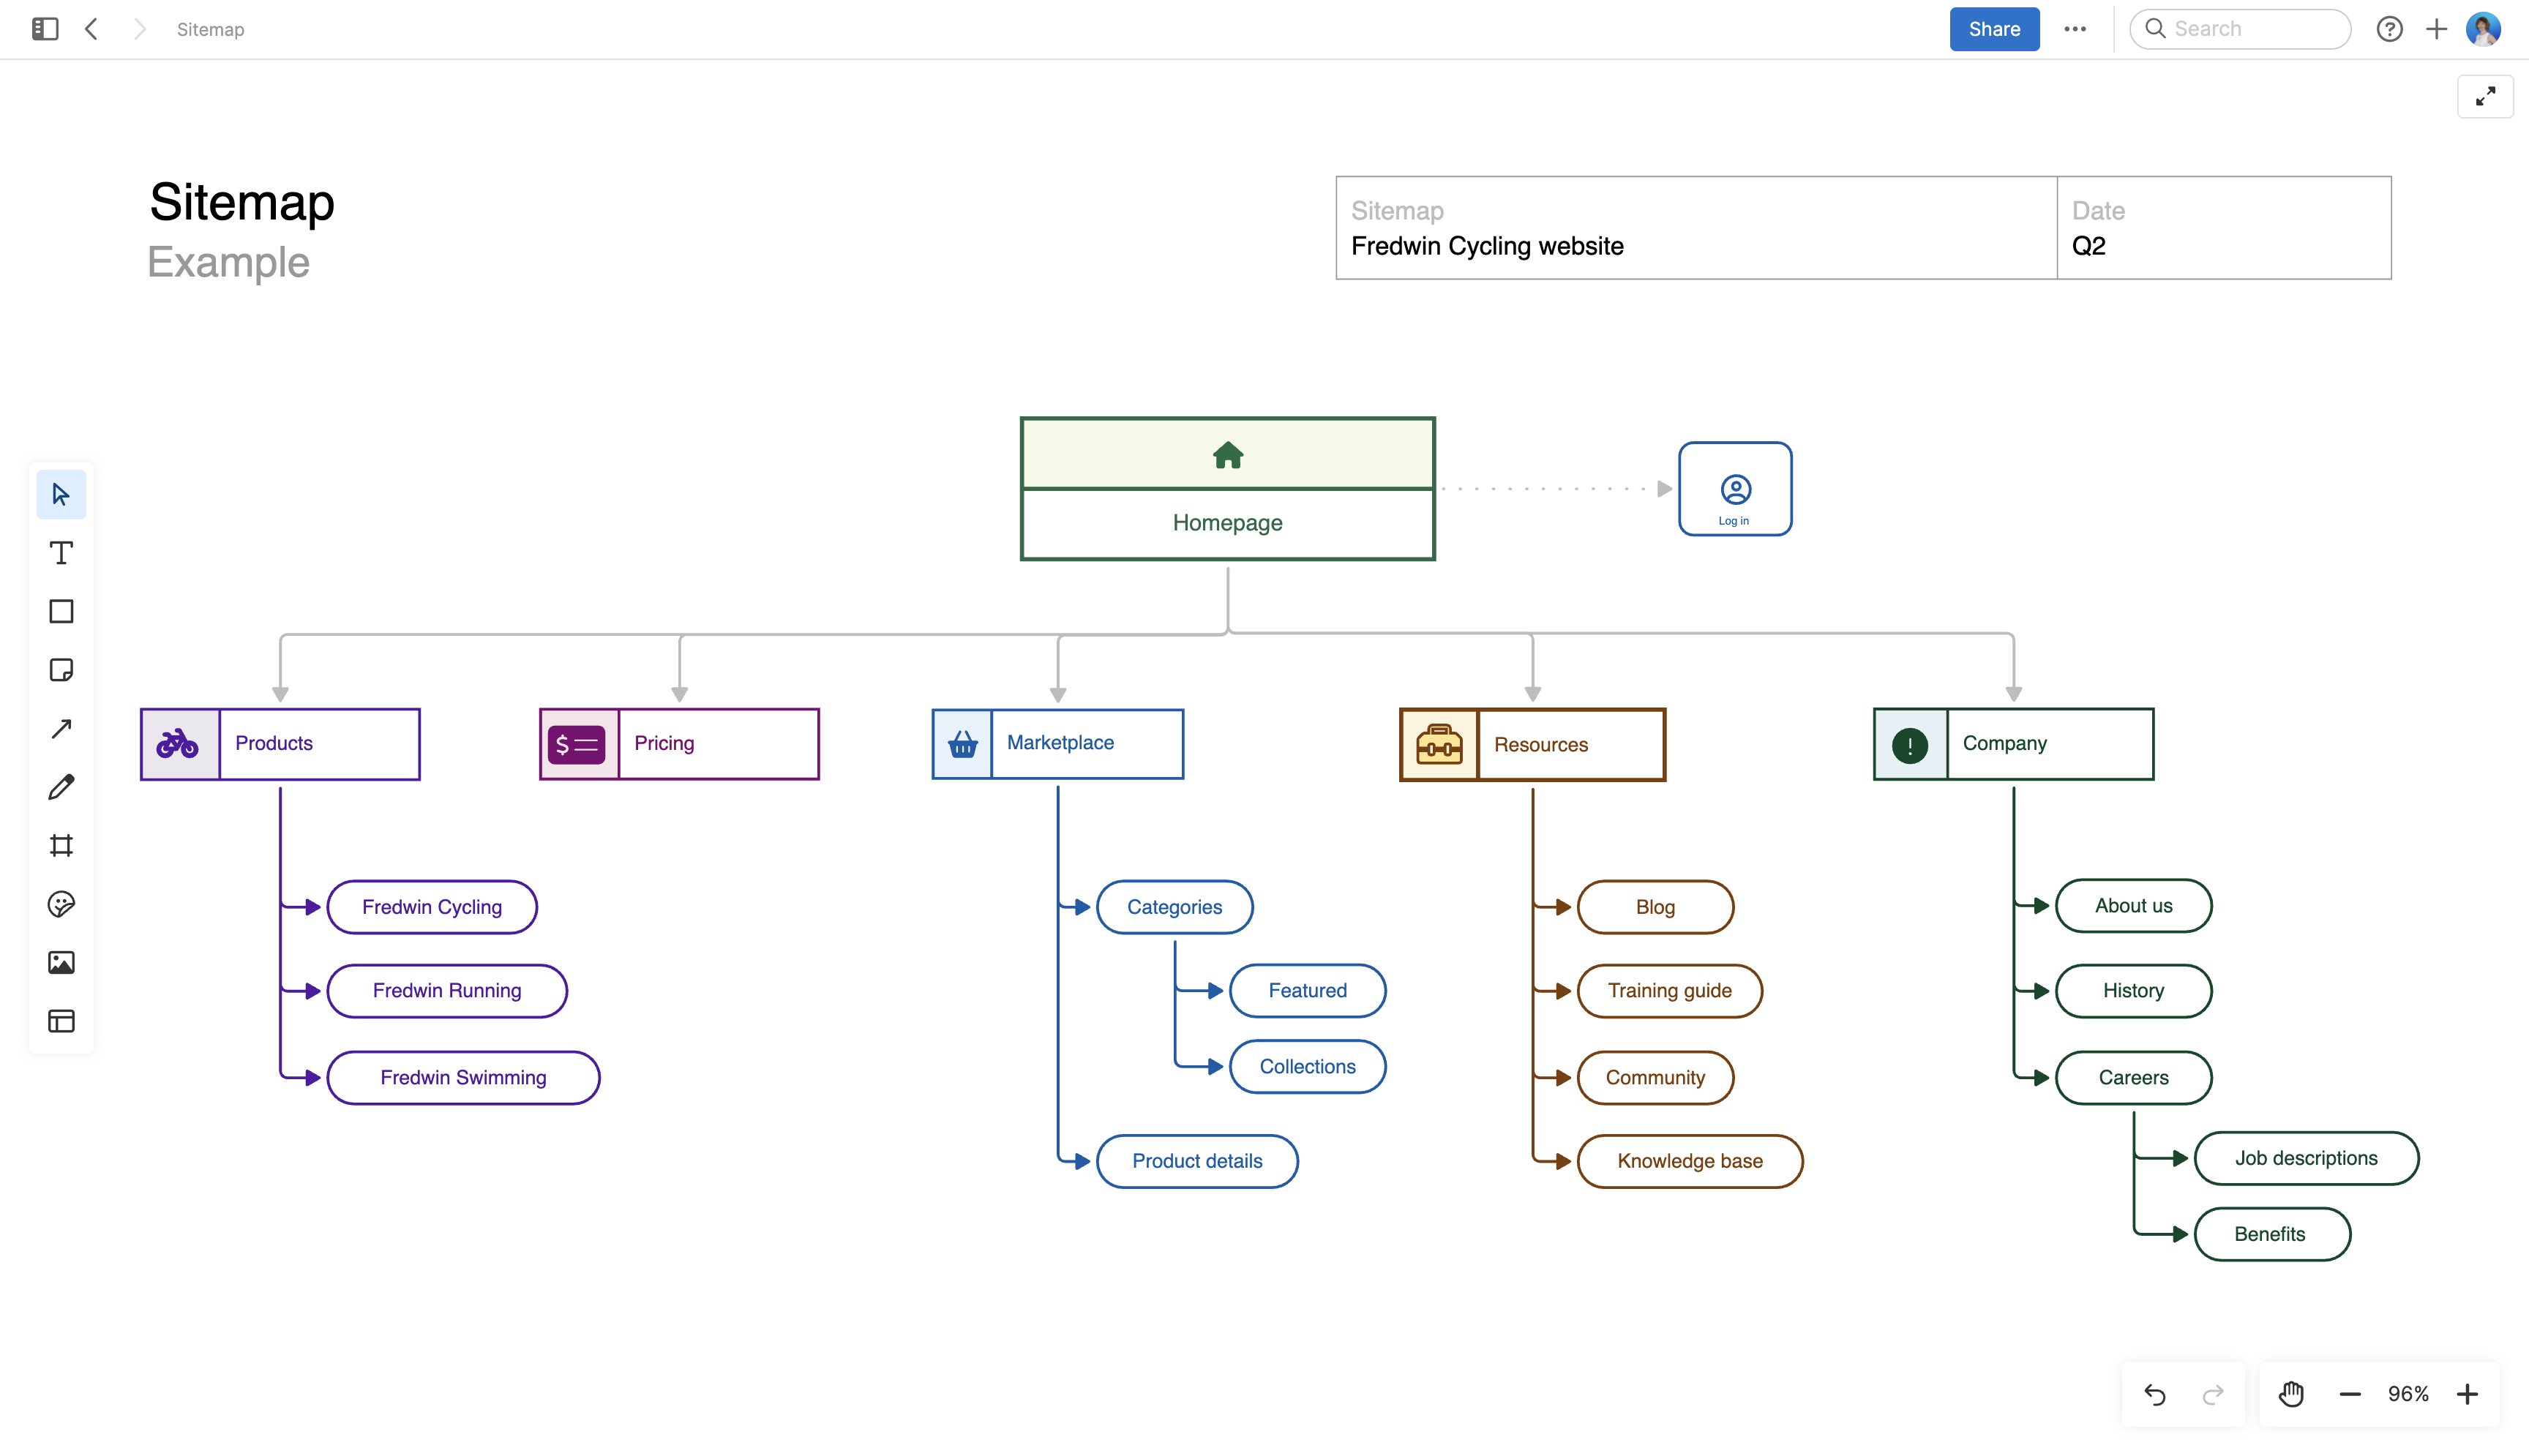Toggle fullscreen expand view
Screen dimensions: 2529x1456
pyautogui.click(x=2485, y=96)
